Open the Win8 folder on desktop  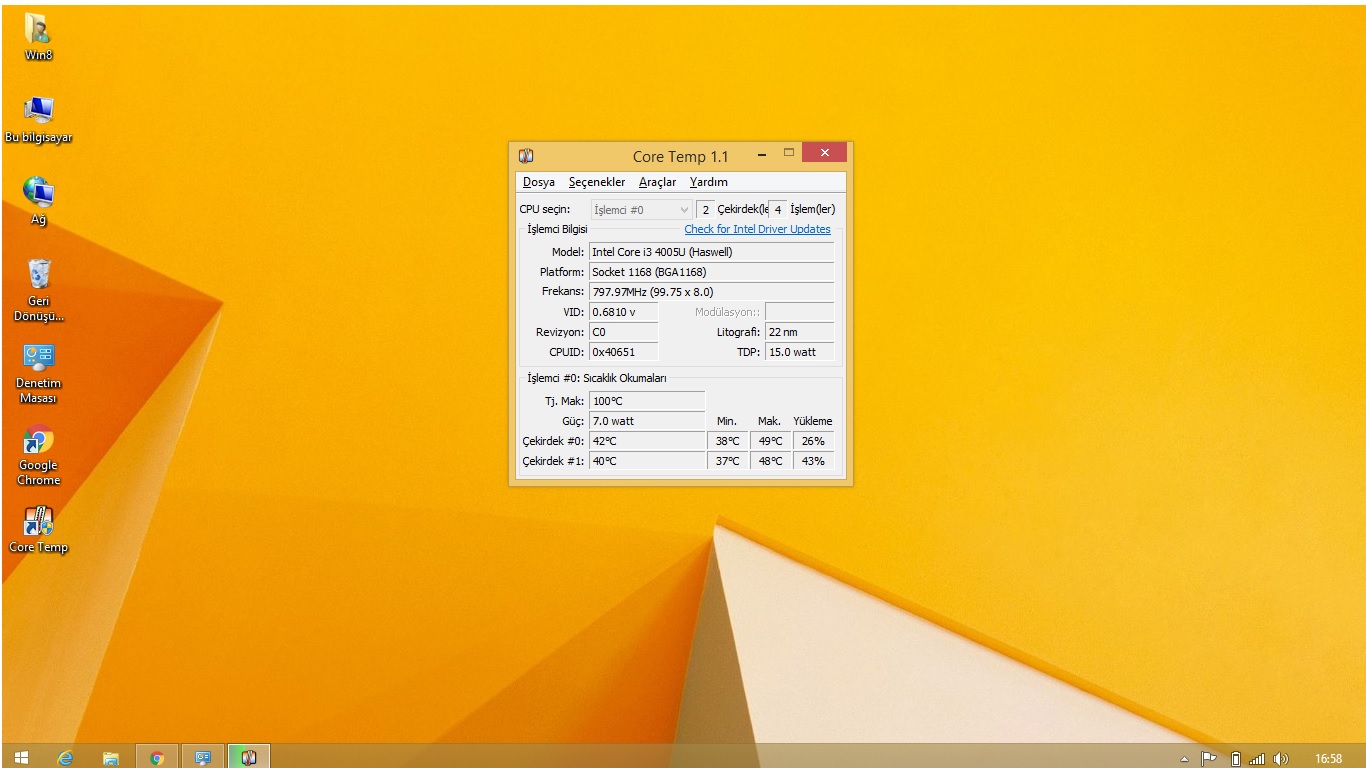pos(38,30)
